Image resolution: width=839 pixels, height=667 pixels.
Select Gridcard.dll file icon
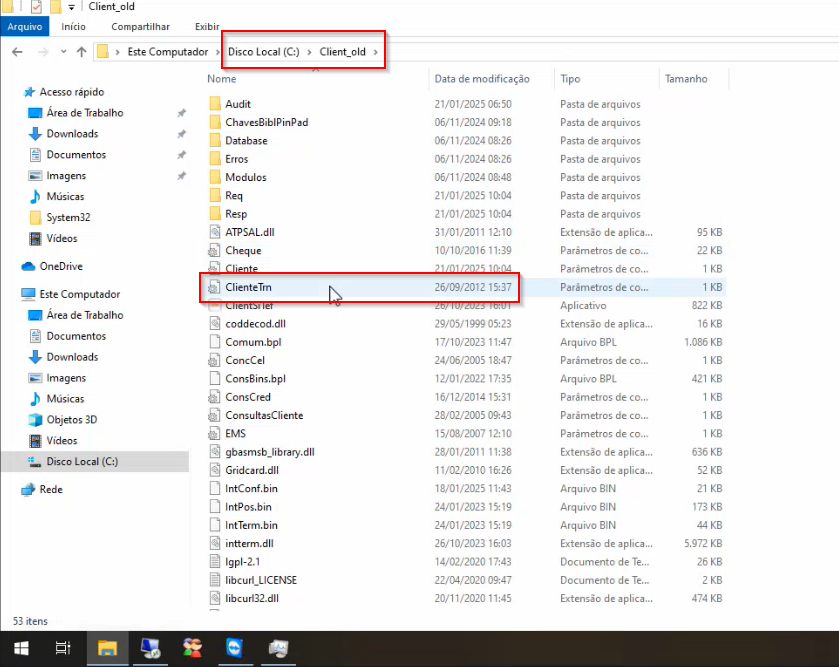point(215,470)
